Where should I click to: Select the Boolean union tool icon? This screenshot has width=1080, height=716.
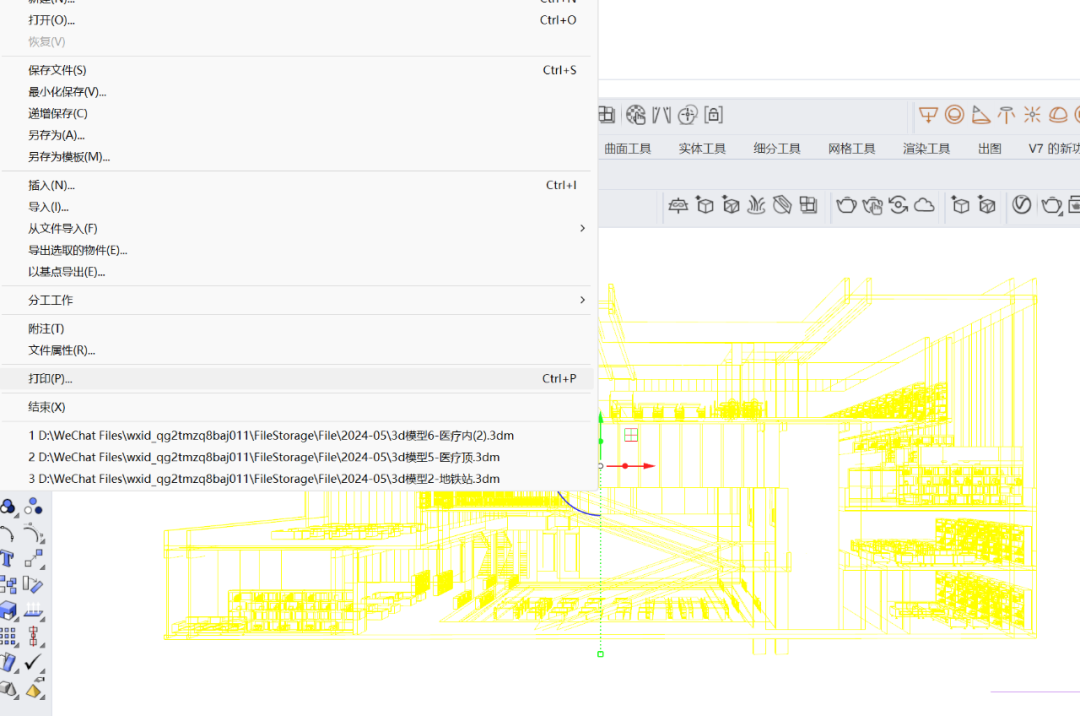[x=8, y=507]
